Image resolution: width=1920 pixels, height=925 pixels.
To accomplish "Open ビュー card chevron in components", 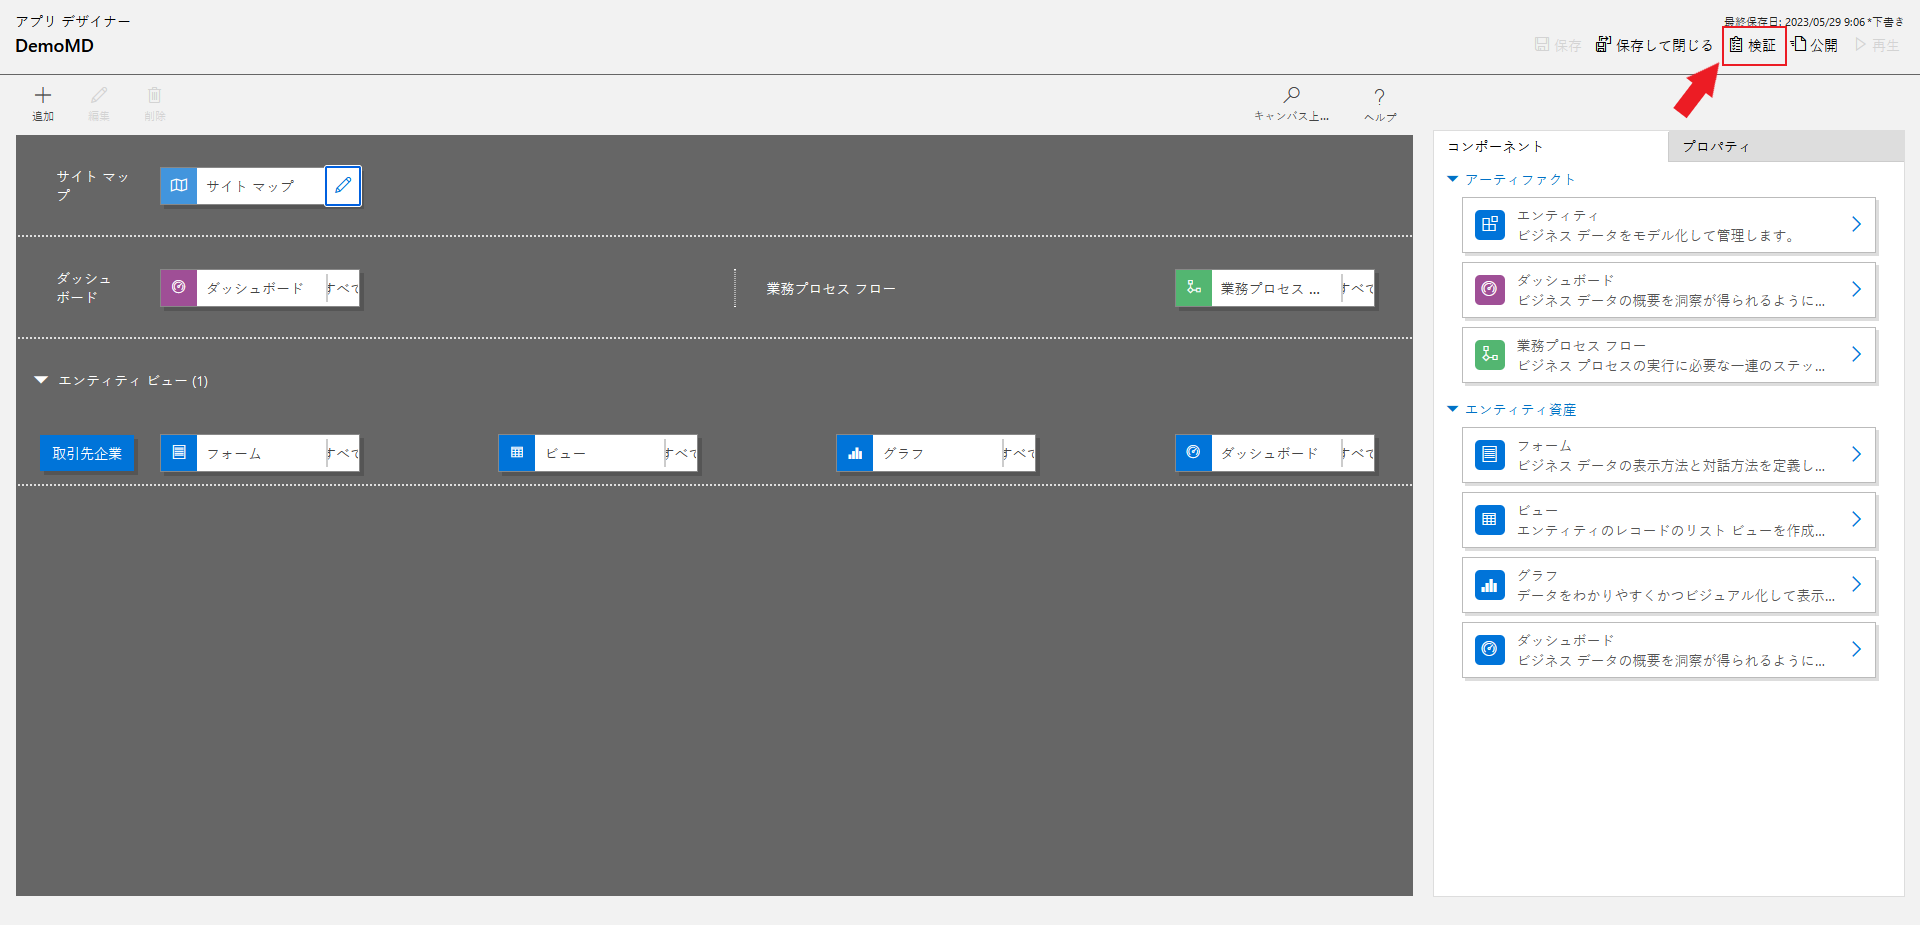I will pos(1856,519).
